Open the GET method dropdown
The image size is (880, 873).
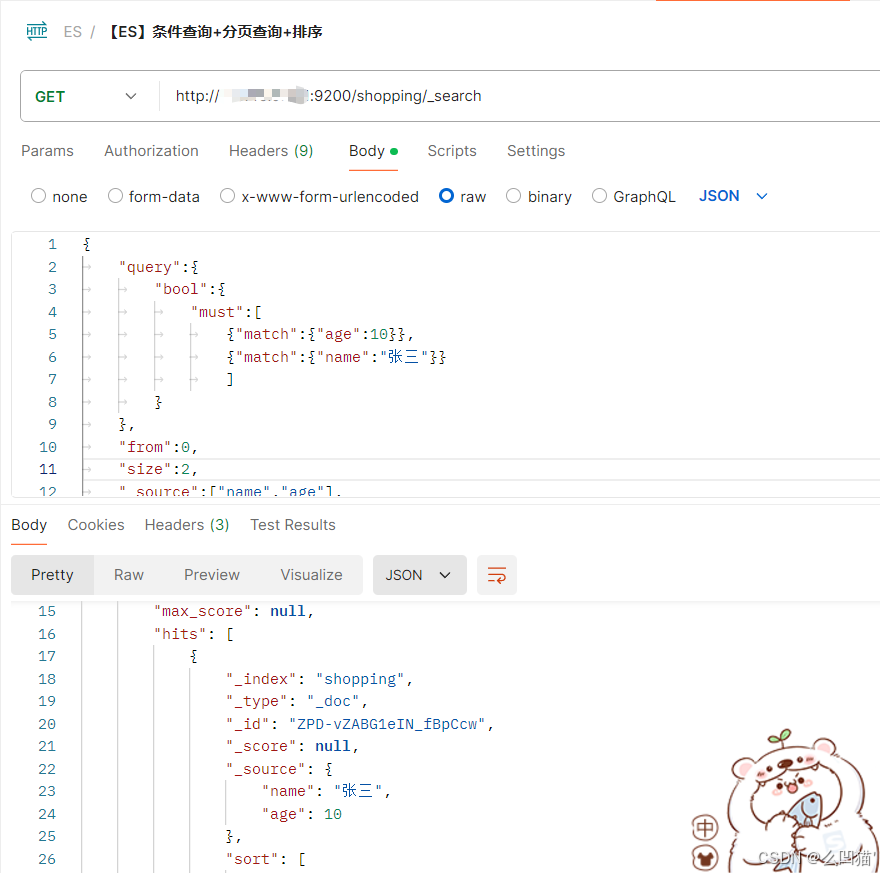(87, 96)
